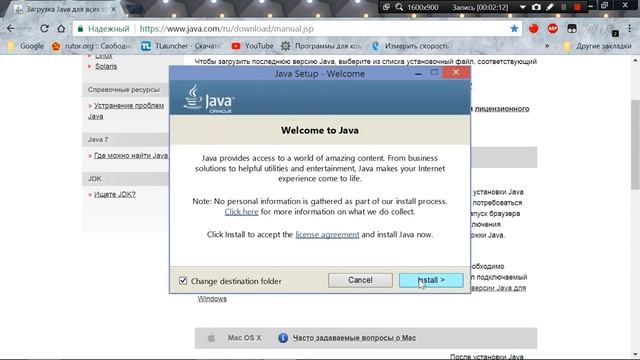Take a screenshot with the recorder camera icon
This screenshot has width=640, height=360.
coord(536,7)
